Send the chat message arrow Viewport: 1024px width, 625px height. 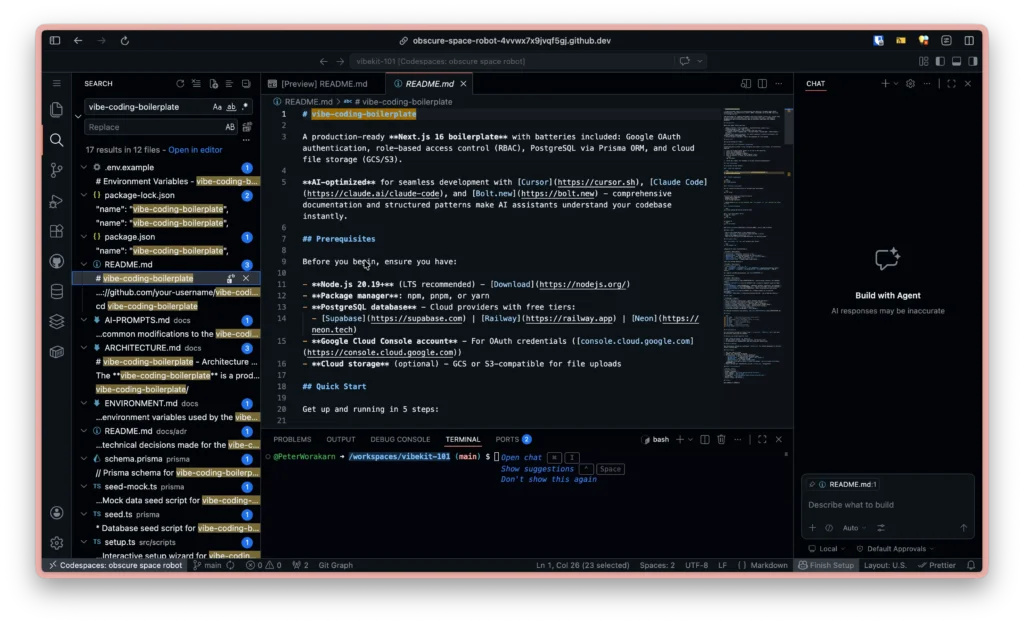tap(963, 528)
